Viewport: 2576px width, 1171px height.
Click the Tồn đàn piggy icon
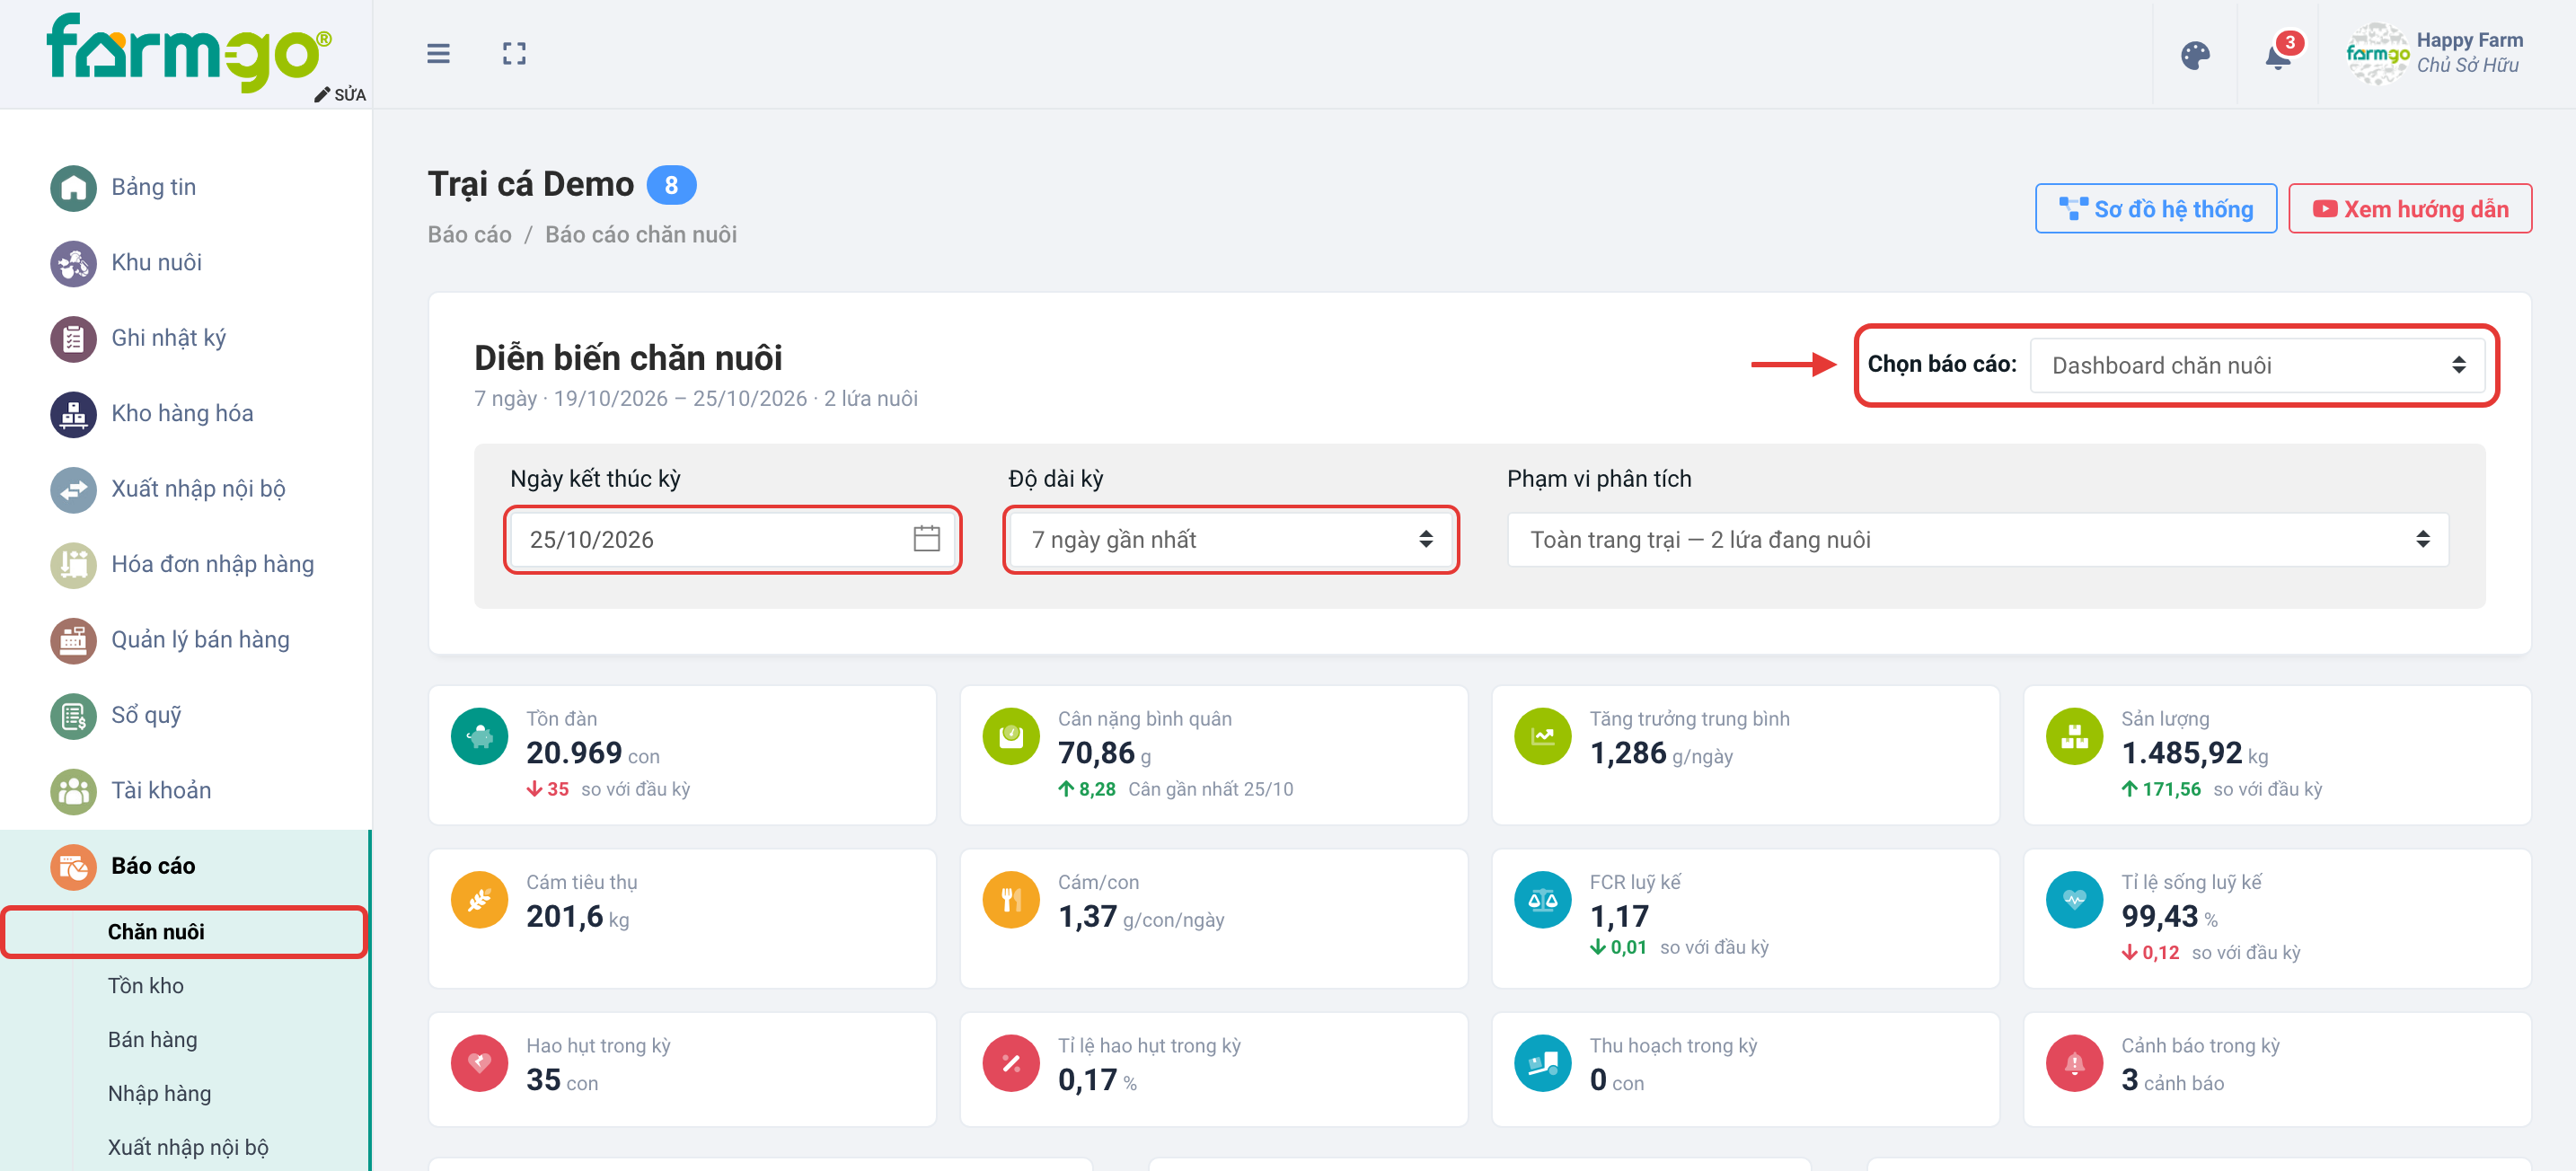click(x=479, y=736)
